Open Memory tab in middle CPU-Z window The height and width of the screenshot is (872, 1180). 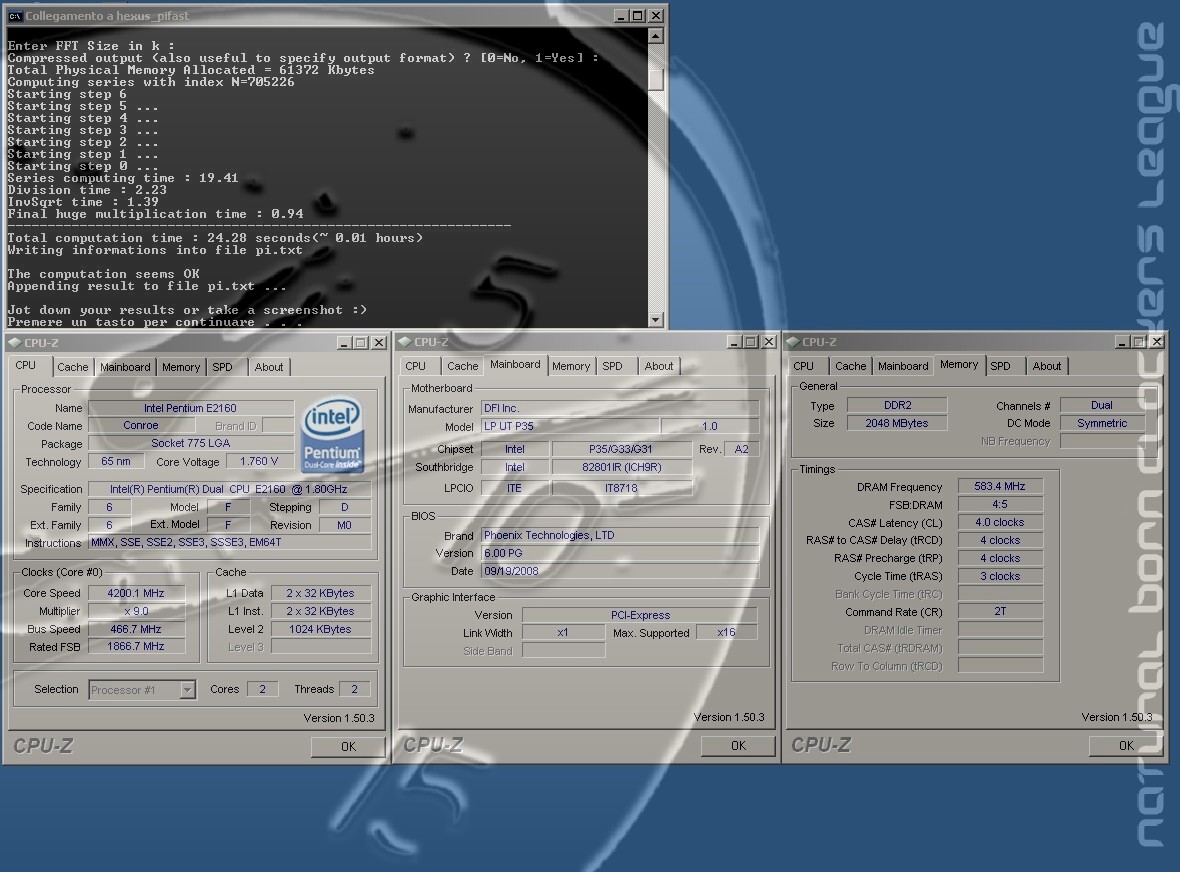click(571, 366)
